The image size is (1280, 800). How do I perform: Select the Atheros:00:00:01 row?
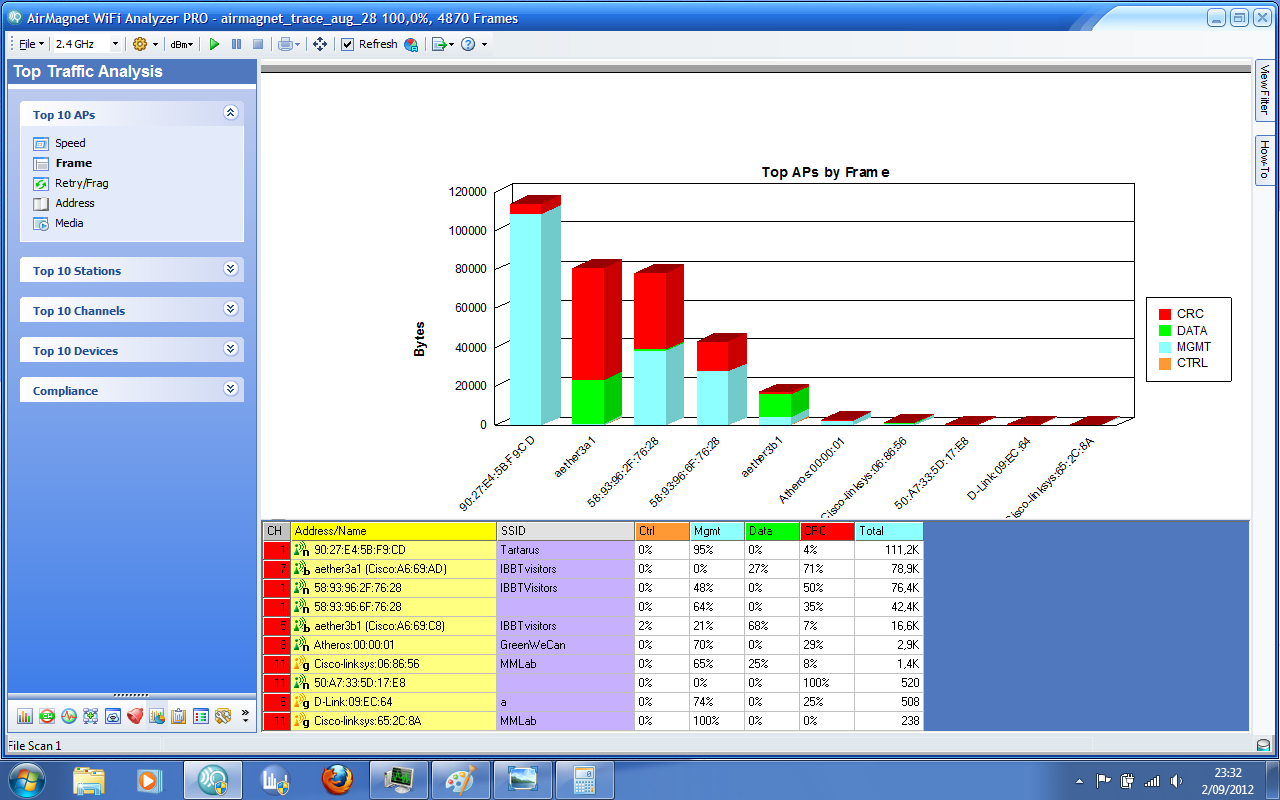(x=592, y=645)
